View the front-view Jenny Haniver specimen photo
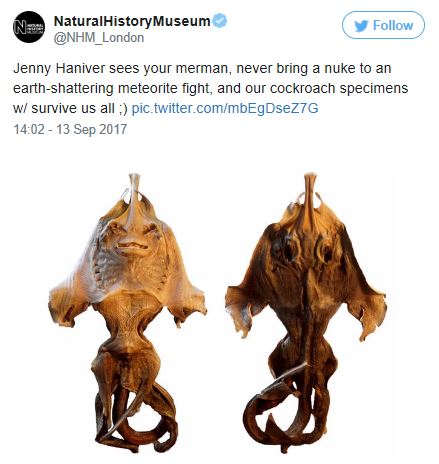Viewport: 439px width, 464px height. [128, 313]
